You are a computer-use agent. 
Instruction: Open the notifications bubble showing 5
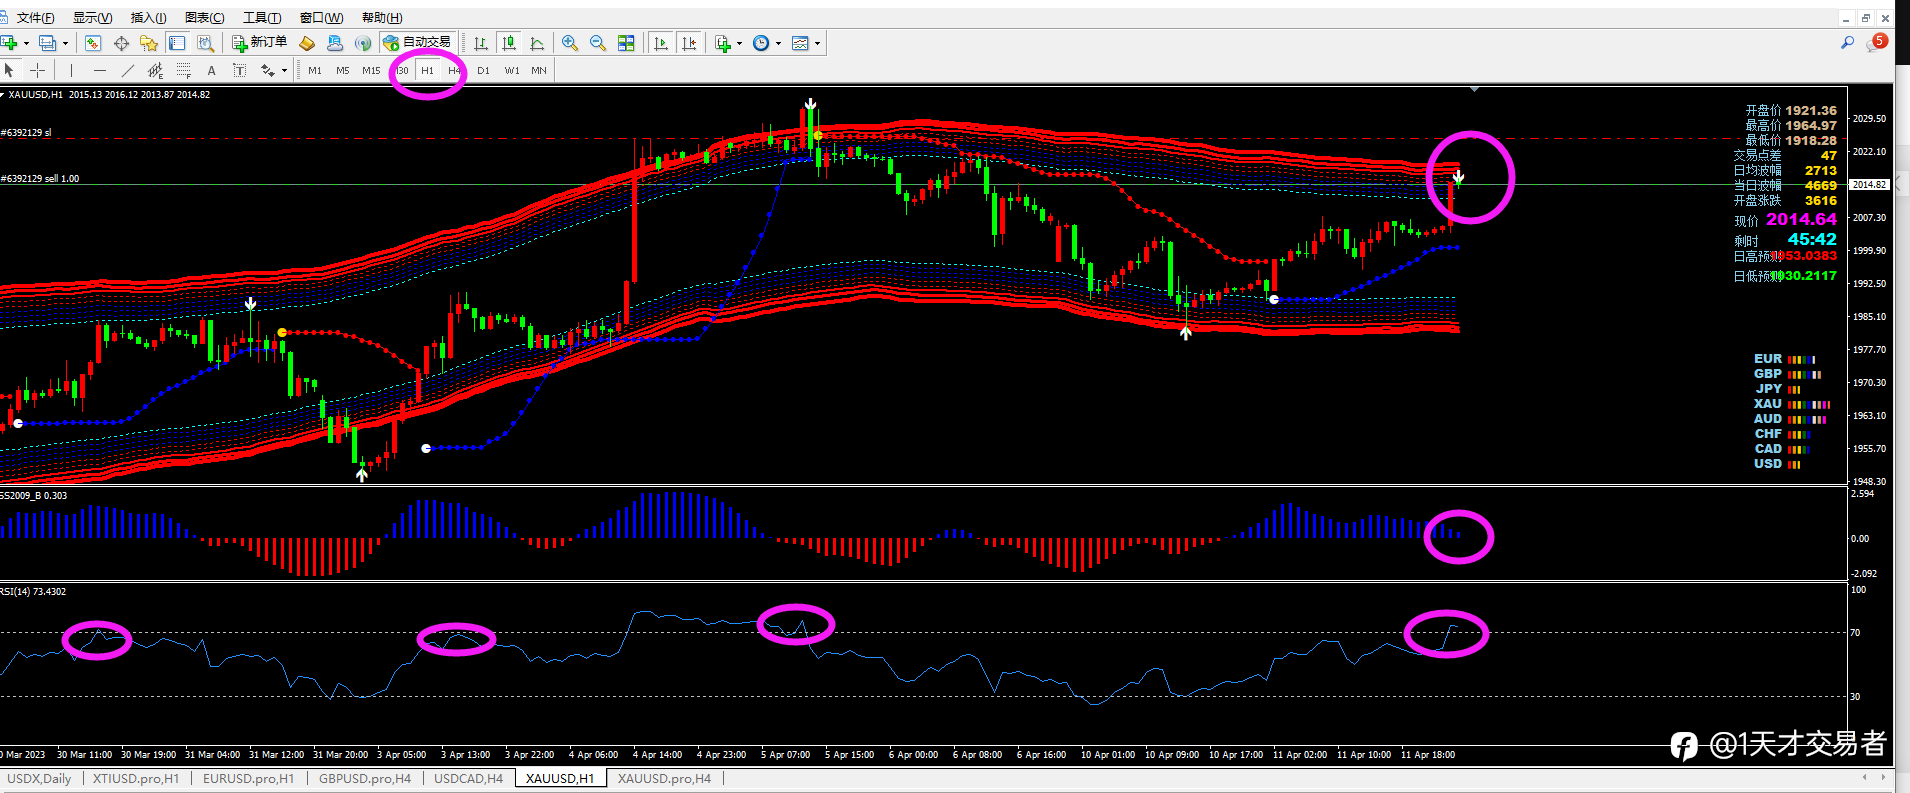pos(1876,42)
